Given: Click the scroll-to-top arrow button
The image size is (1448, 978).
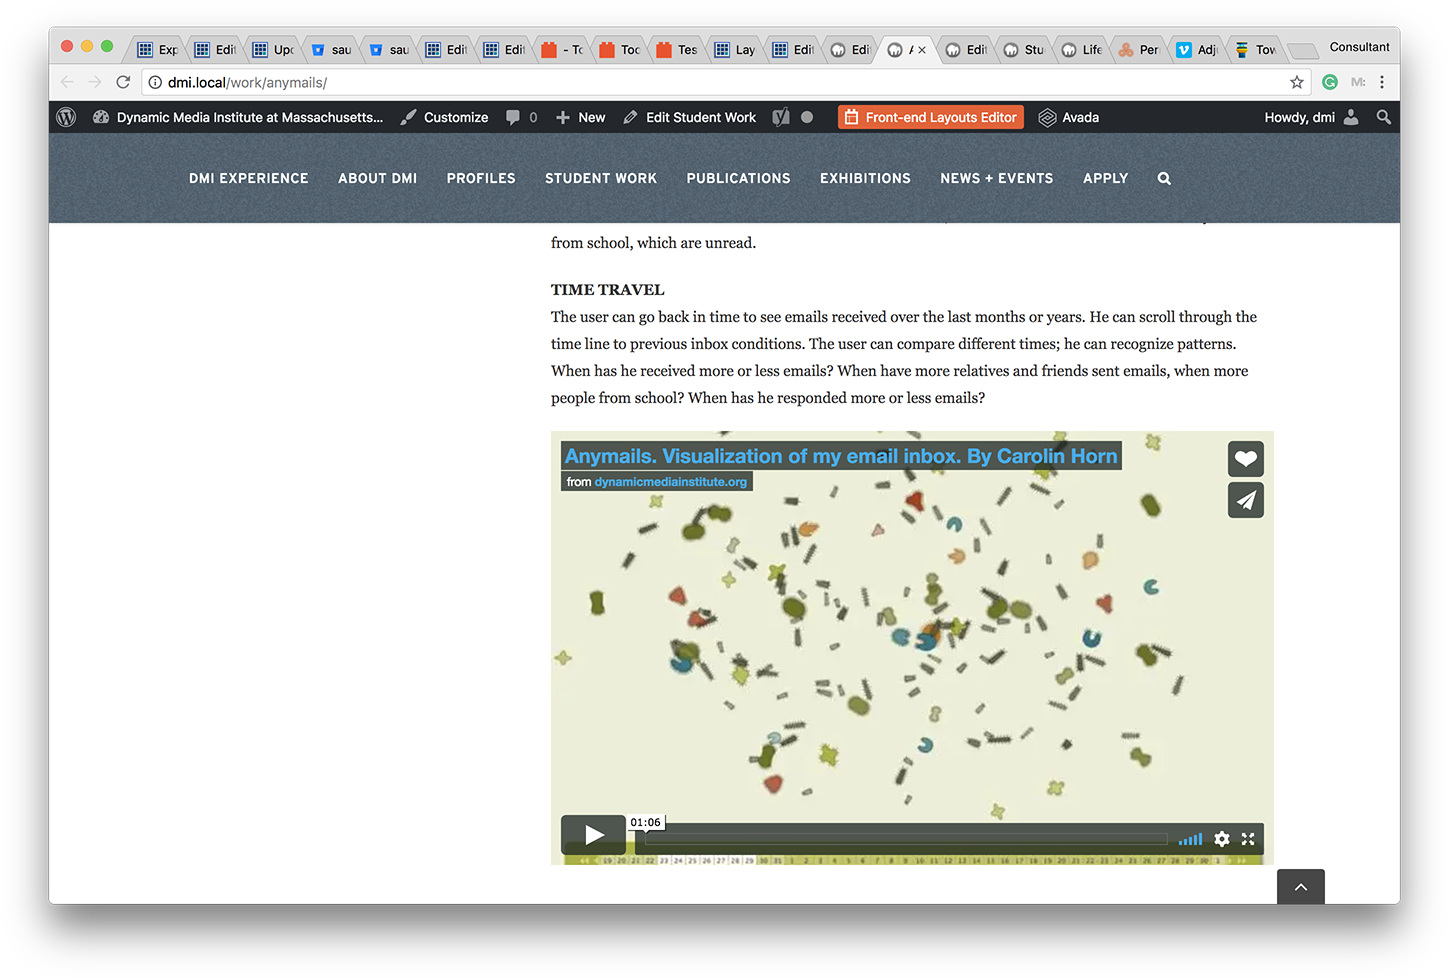Looking at the screenshot, I should pos(1300,887).
